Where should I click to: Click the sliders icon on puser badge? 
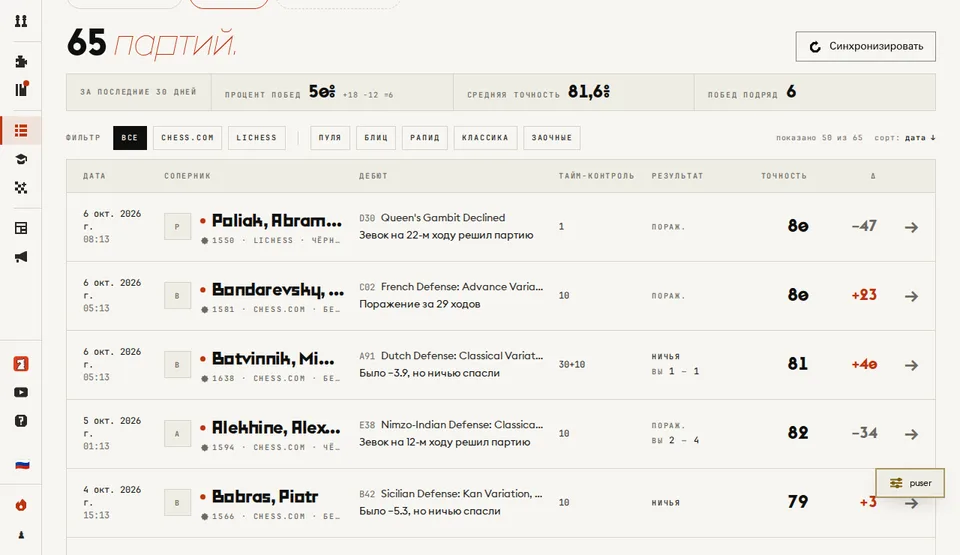(896, 483)
